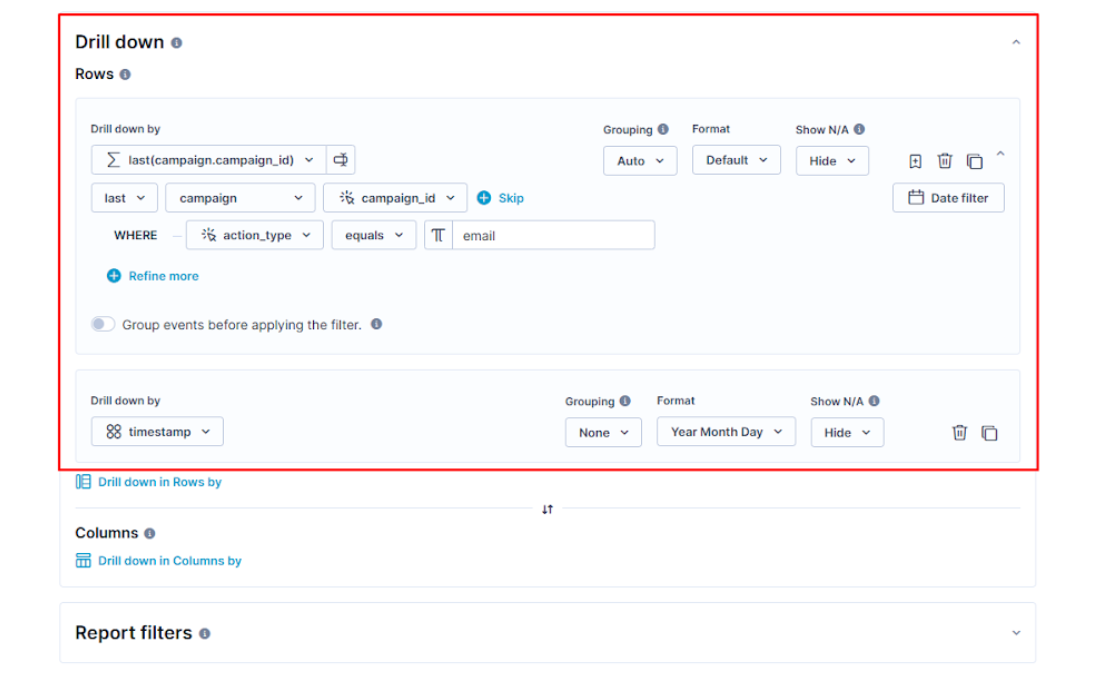
Task: Duplicate the timestamp drill down row
Action: tap(989, 433)
